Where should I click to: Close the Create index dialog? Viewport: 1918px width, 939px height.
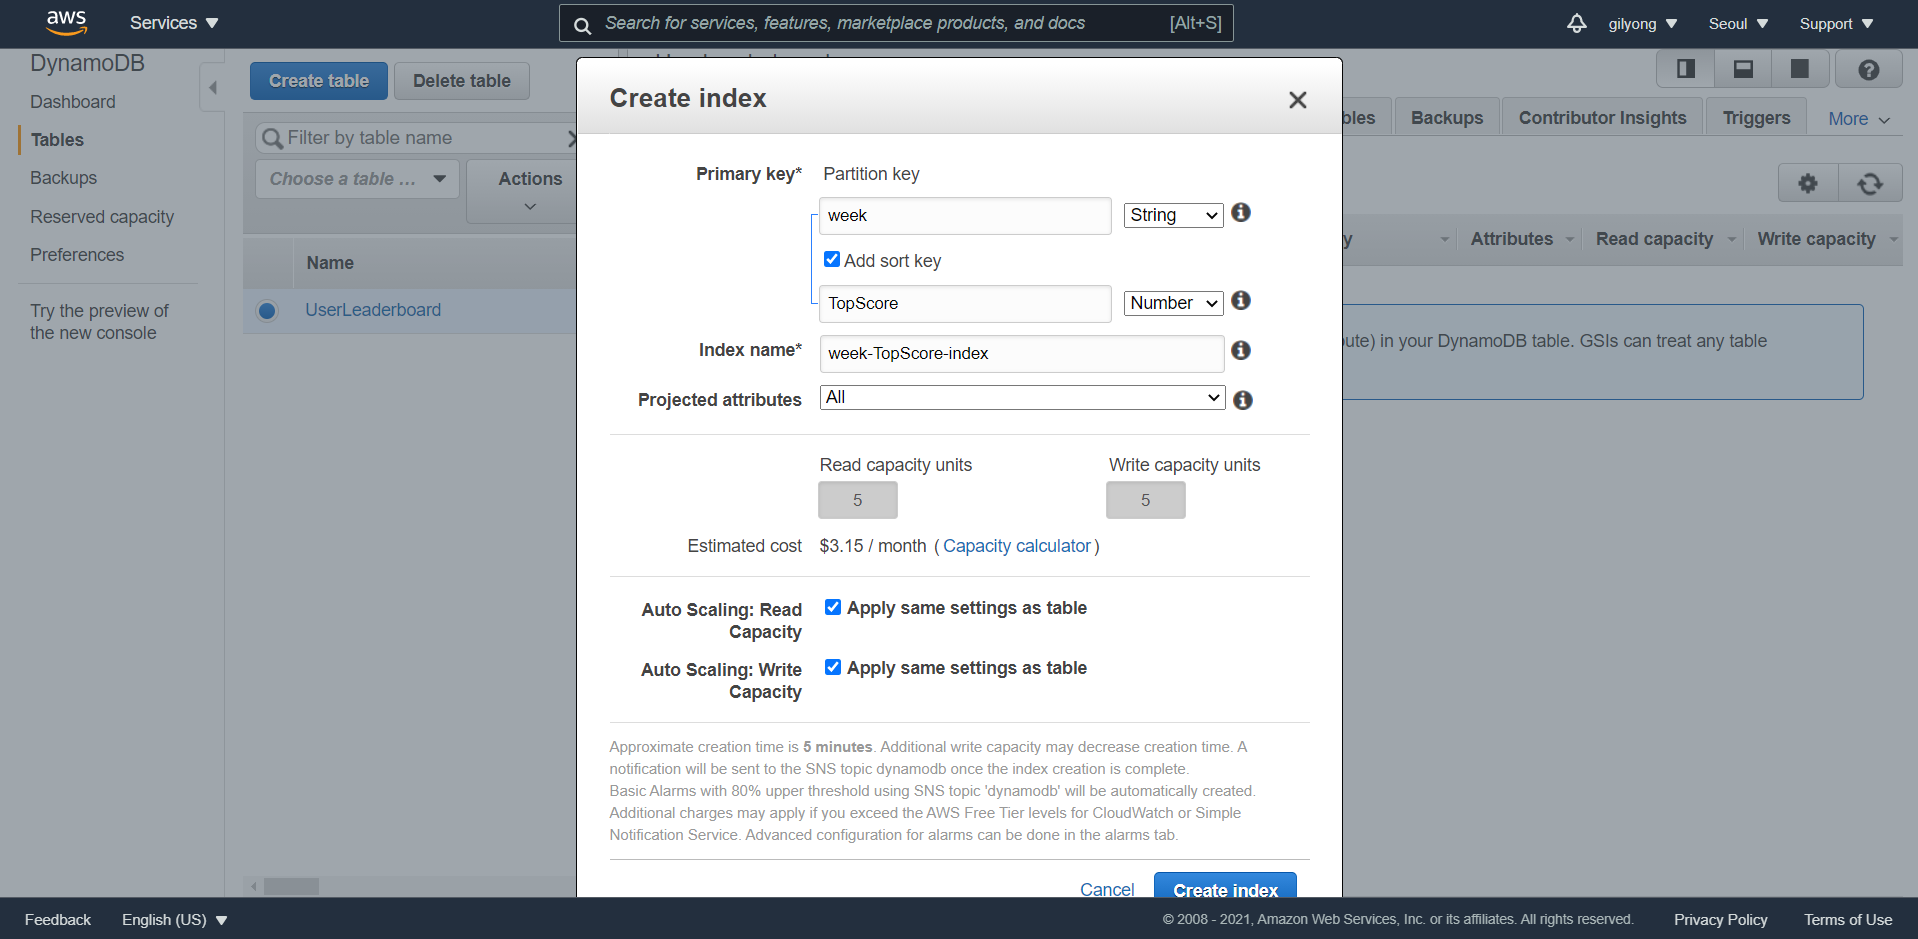pos(1298,100)
